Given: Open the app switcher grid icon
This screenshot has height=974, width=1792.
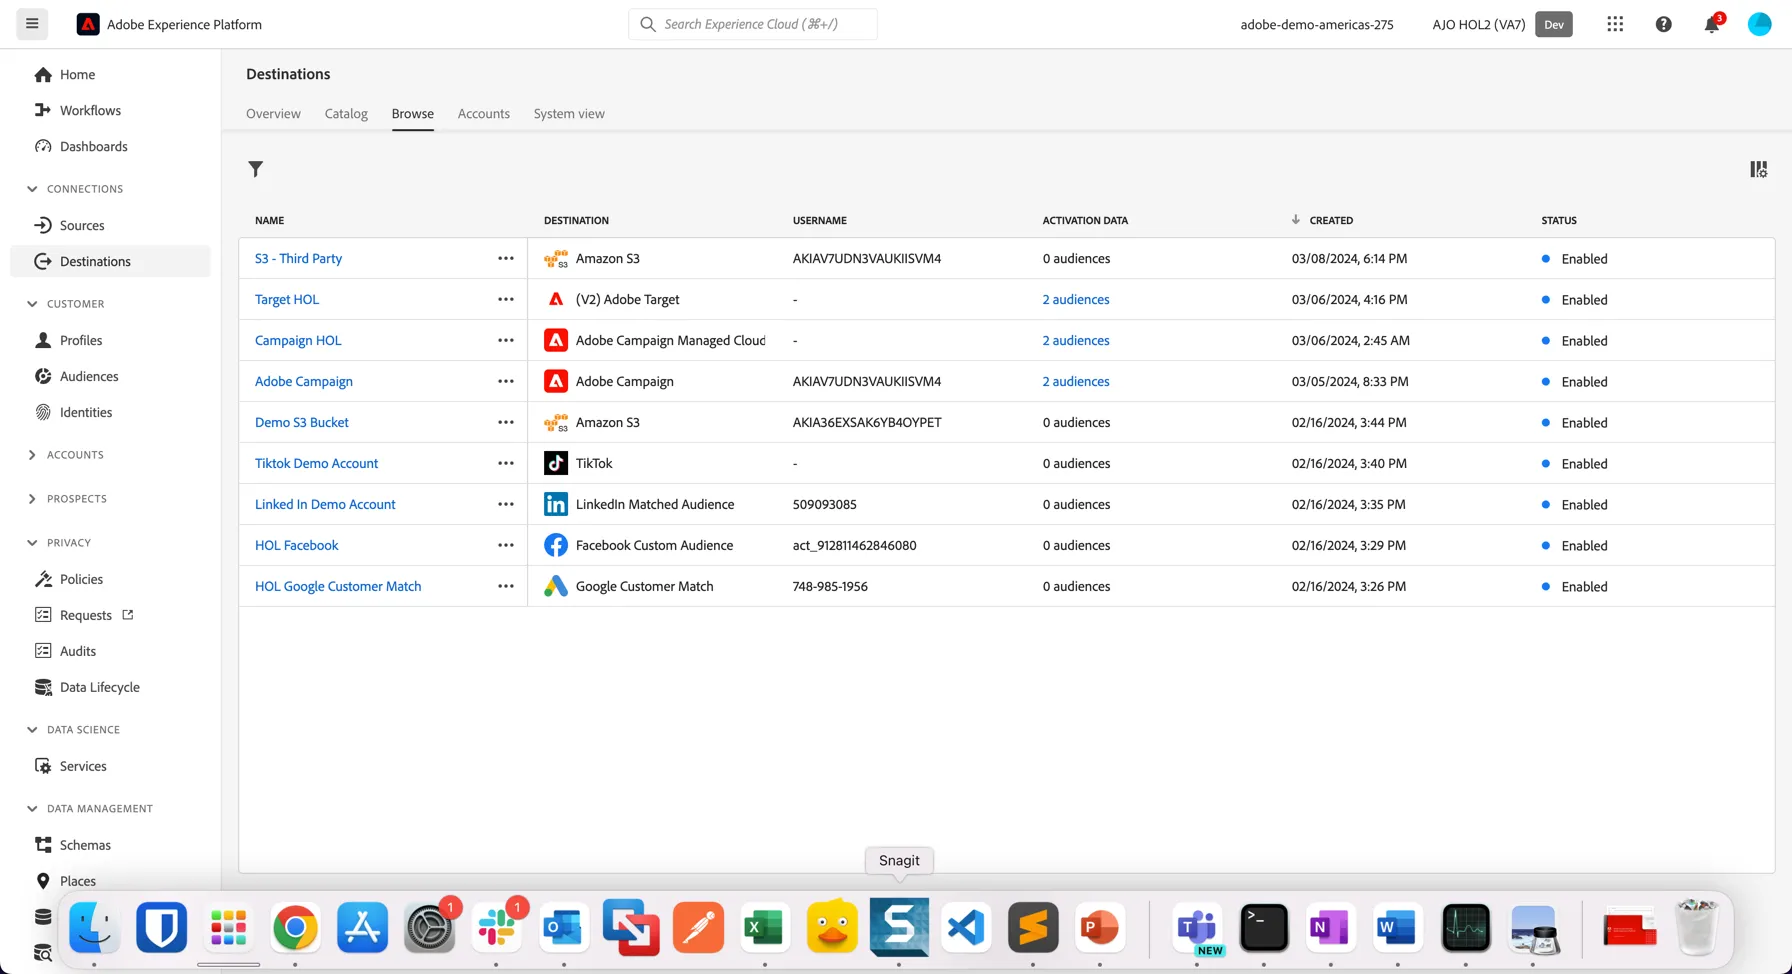Looking at the screenshot, I should click(1615, 24).
